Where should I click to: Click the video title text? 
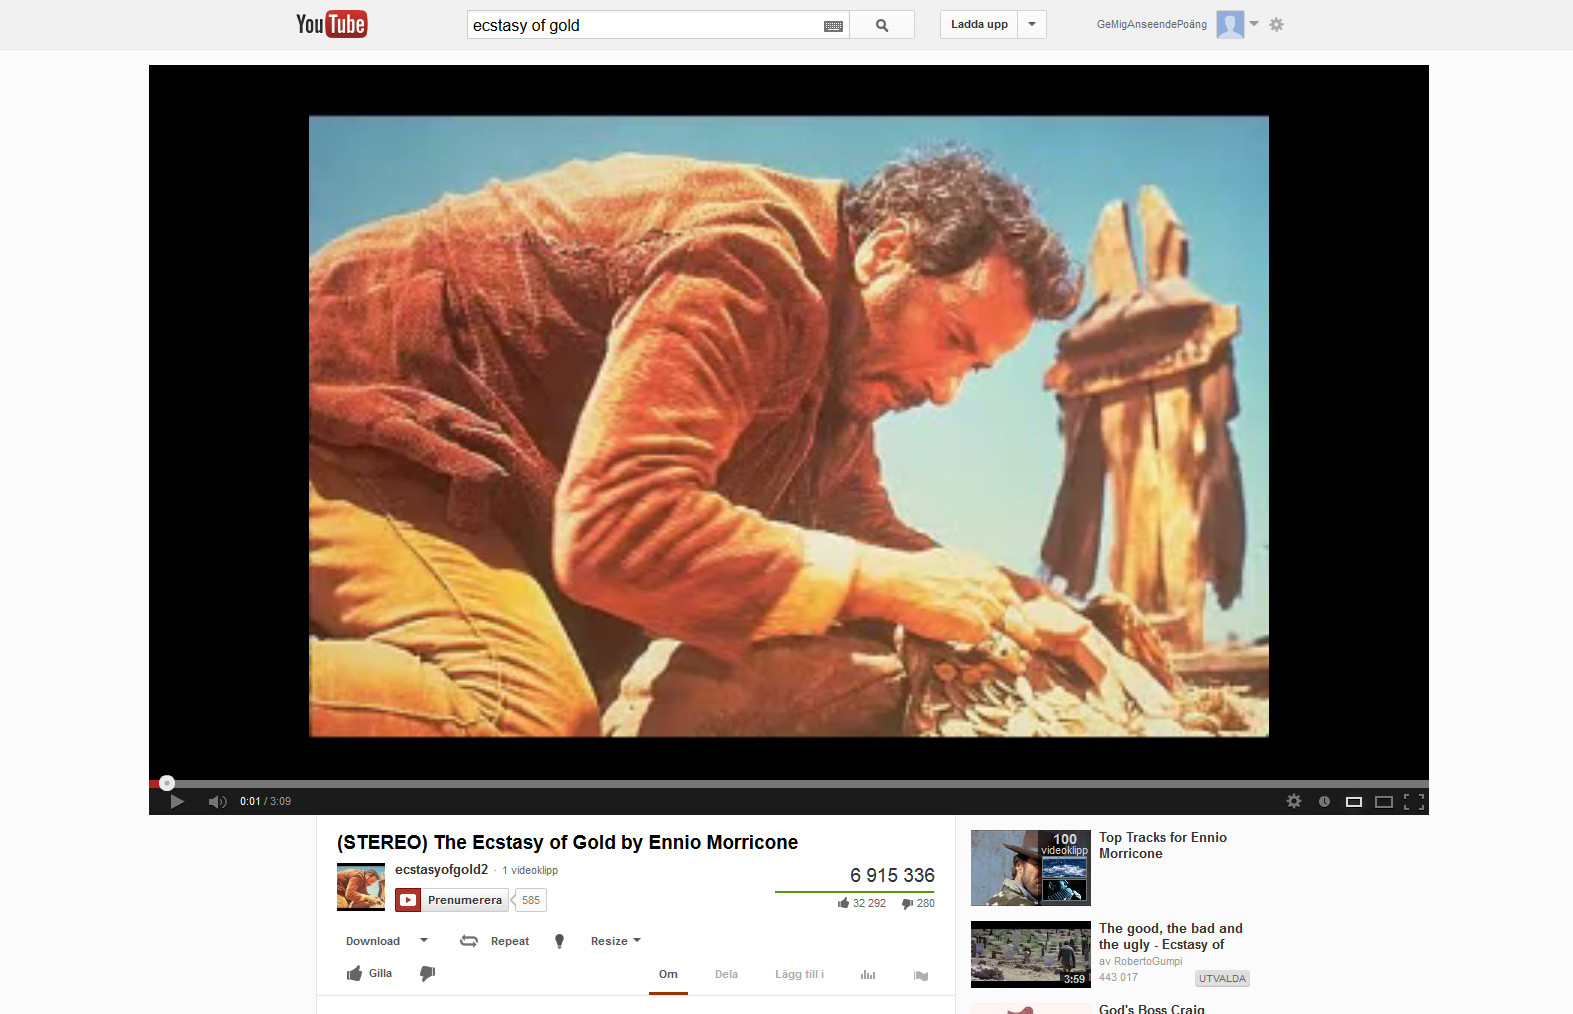click(567, 843)
